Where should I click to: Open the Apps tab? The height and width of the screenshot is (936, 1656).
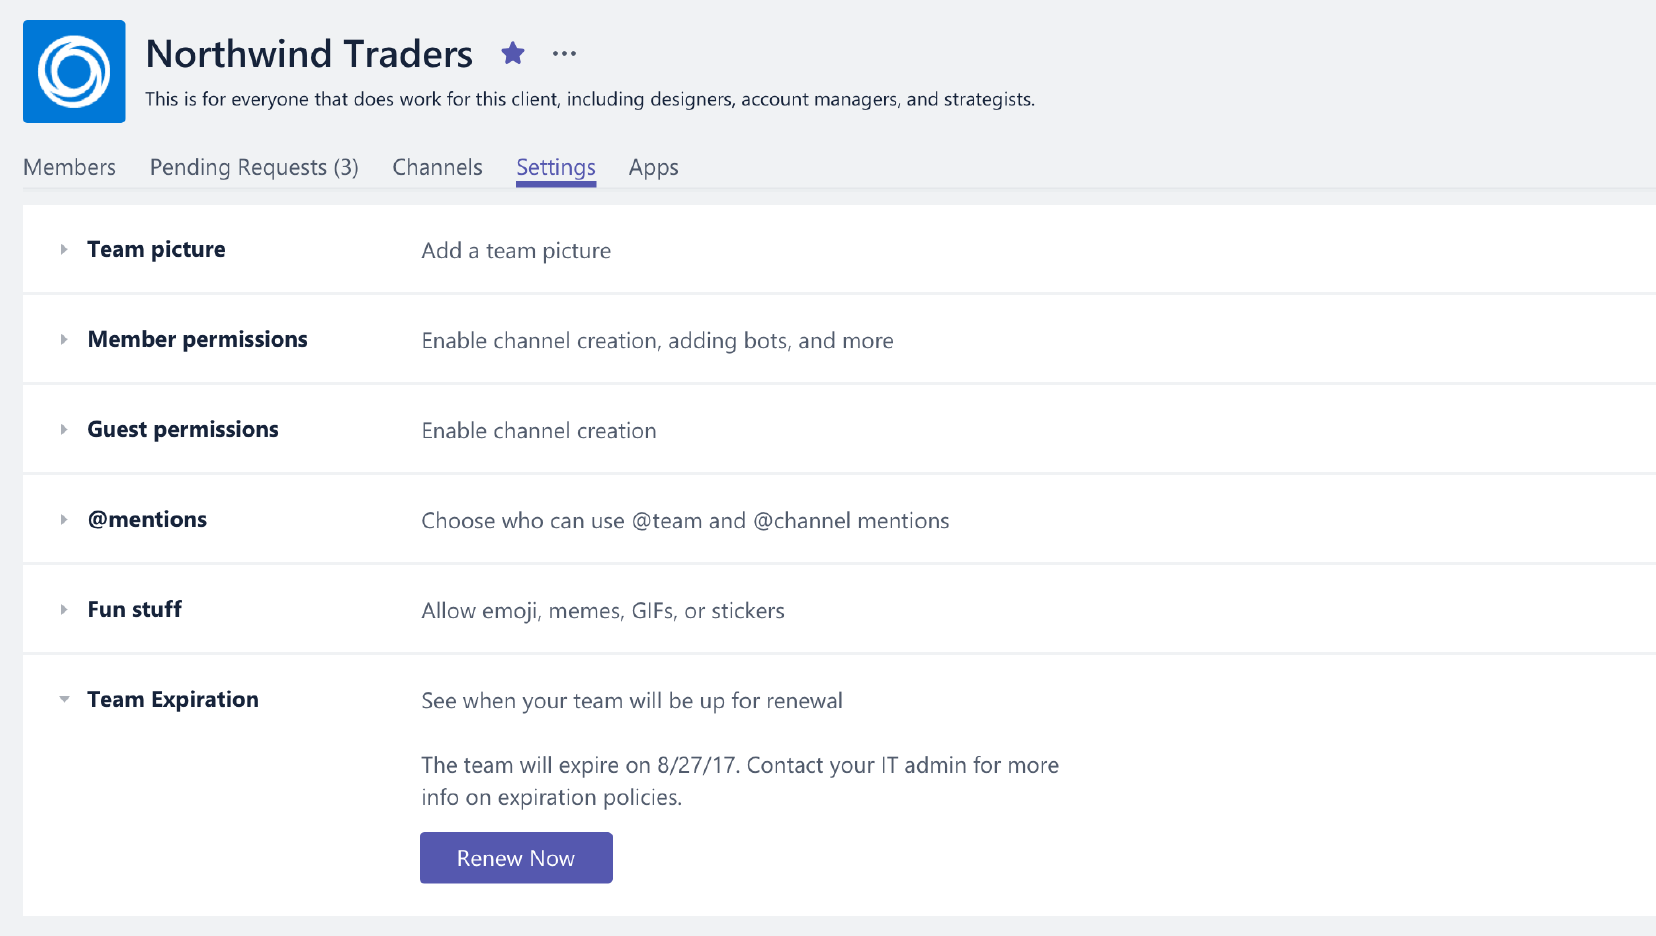653,168
